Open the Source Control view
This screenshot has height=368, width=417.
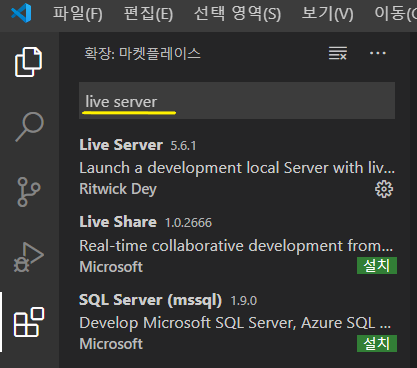(29, 192)
